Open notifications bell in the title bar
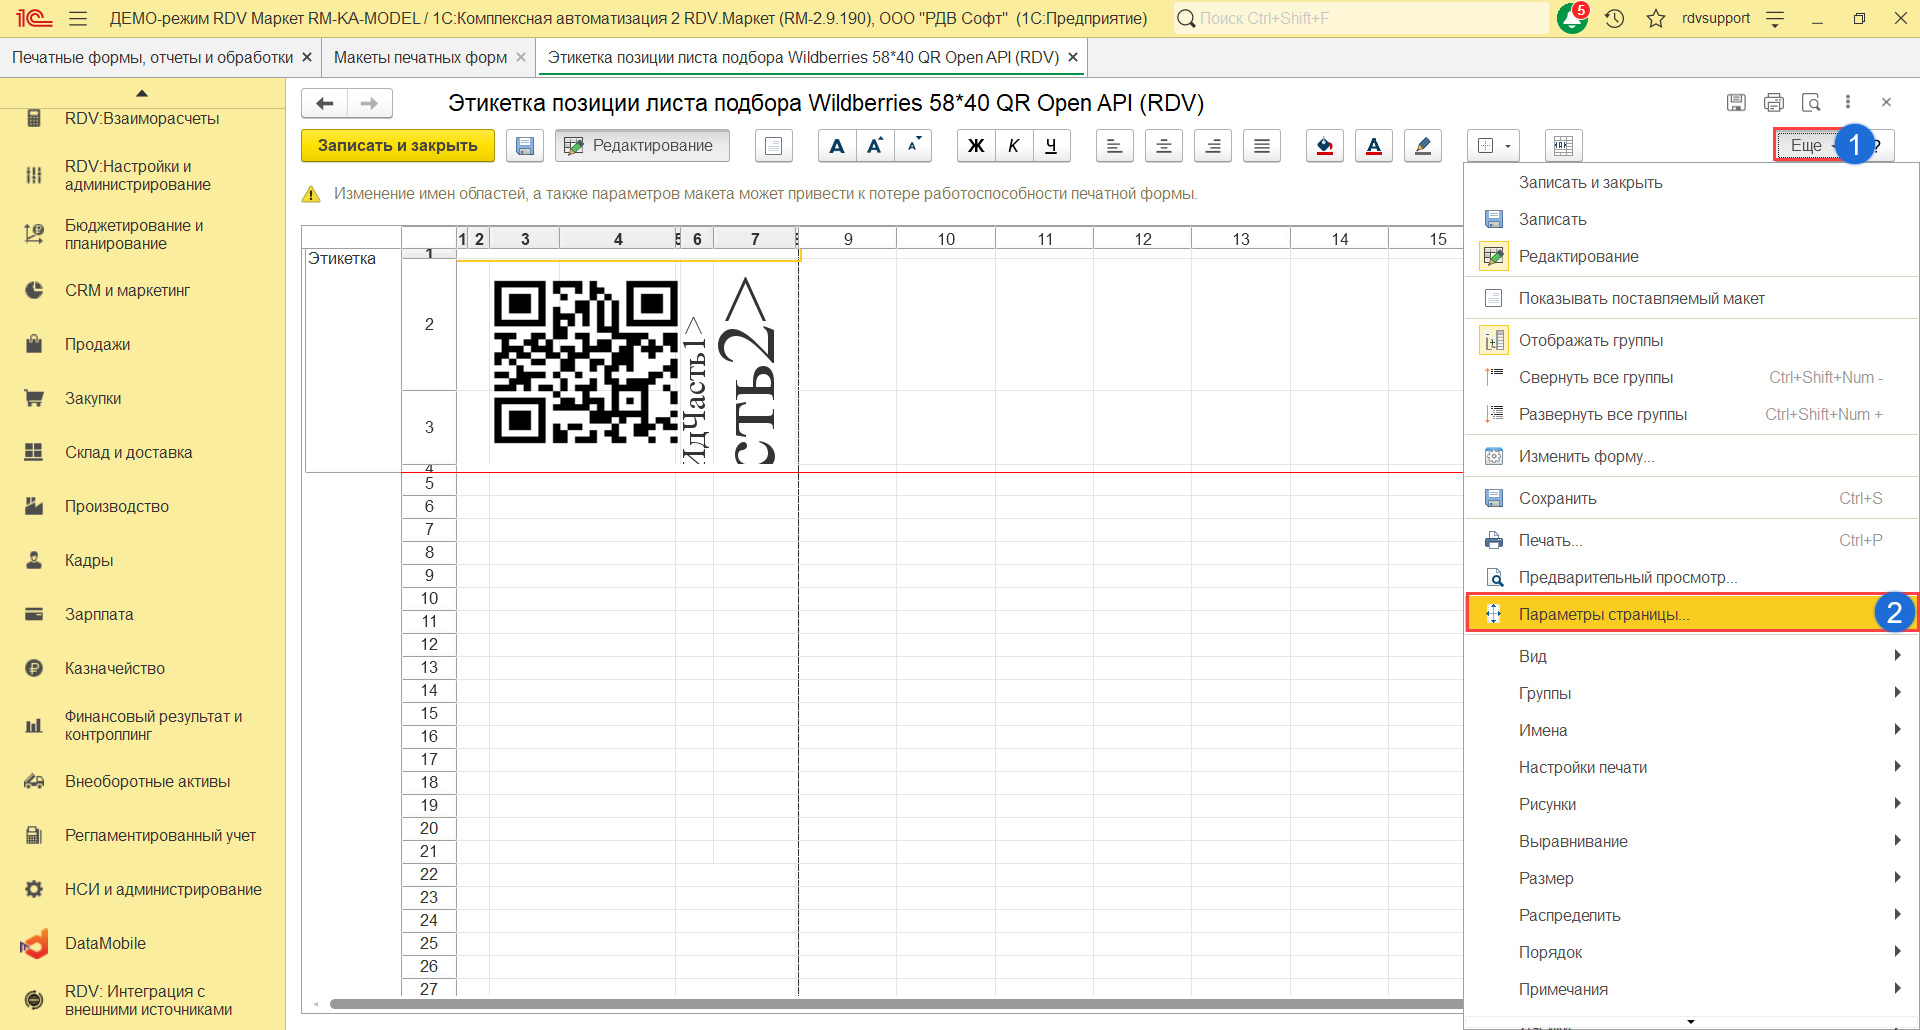The image size is (1920, 1030). coord(1572,18)
